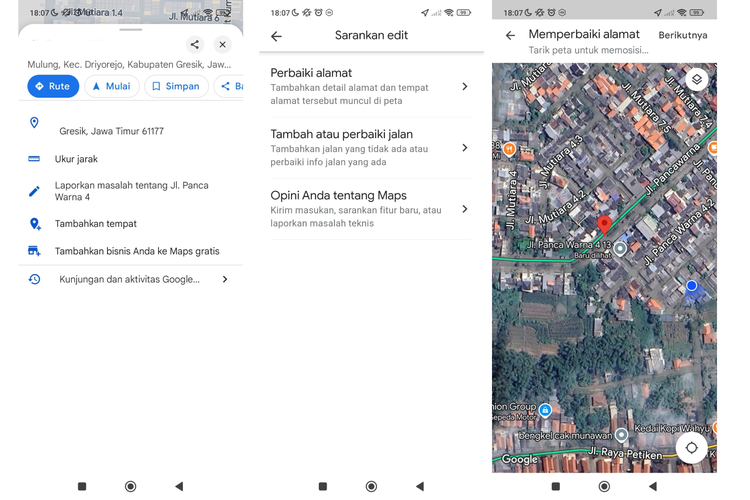Tap the back triangle in middle phone navbar
Viewport: 750px width, 500px height.
(420, 486)
